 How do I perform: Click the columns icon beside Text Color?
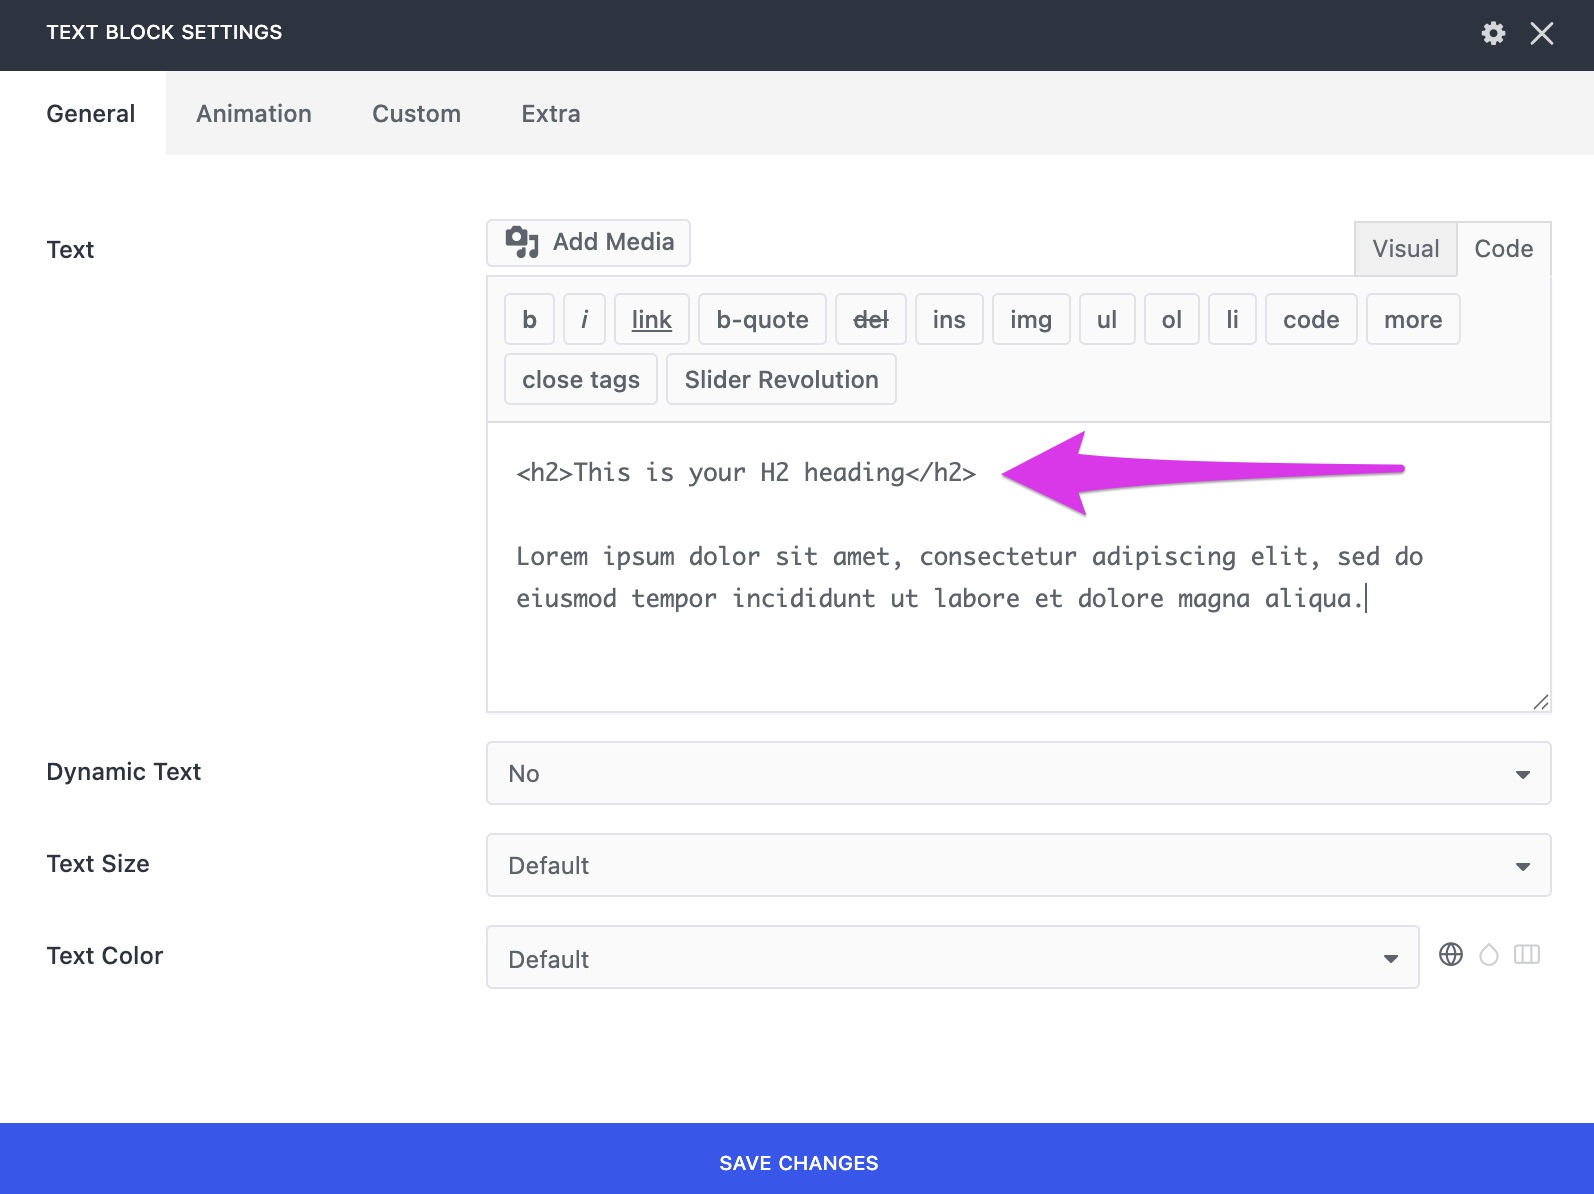click(x=1527, y=955)
